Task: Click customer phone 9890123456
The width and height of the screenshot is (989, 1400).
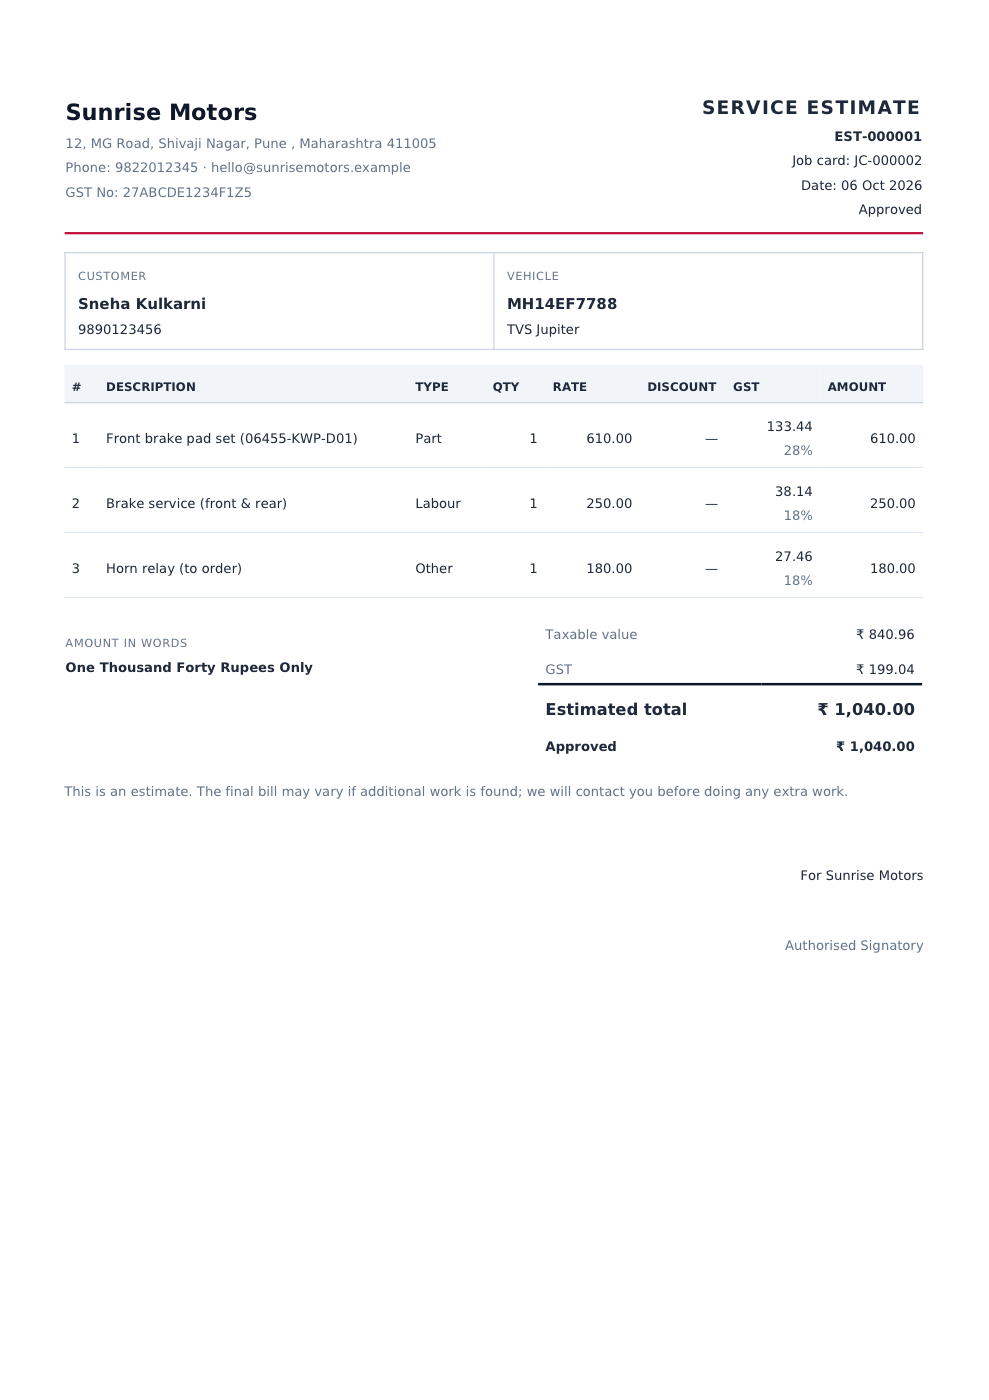Action: tap(120, 329)
